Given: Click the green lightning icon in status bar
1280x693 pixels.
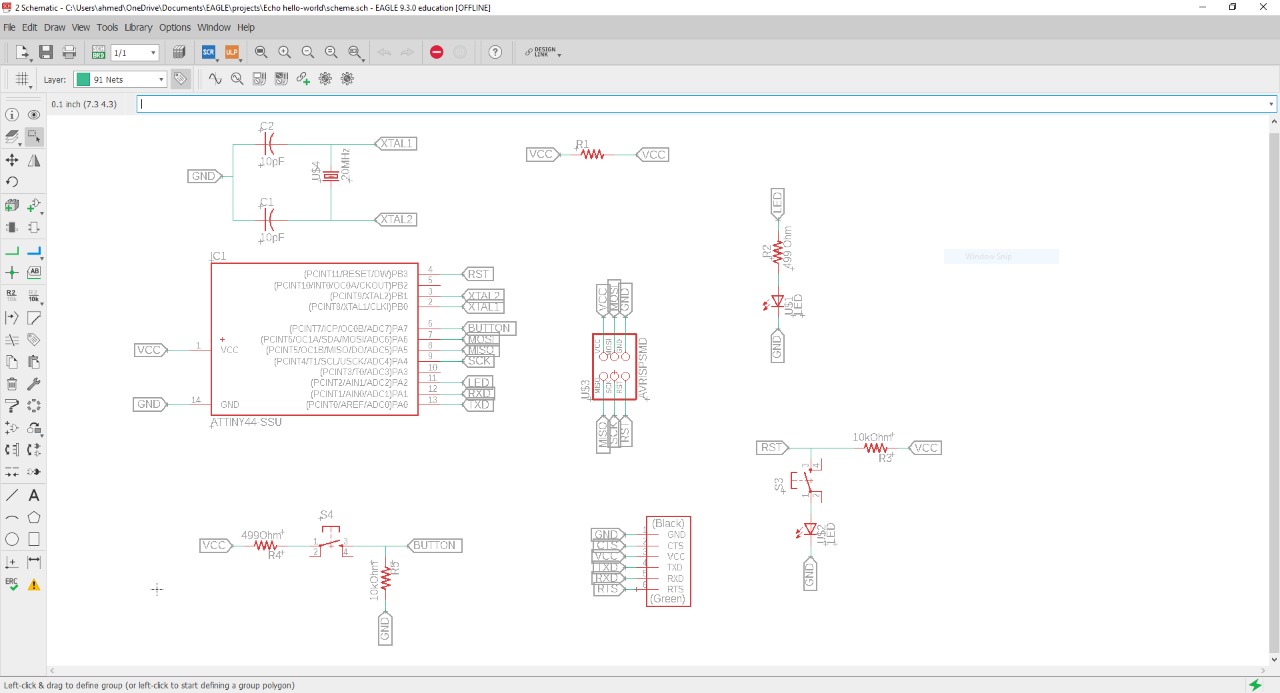Looking at the screenshot, I should click(1254, 685).
